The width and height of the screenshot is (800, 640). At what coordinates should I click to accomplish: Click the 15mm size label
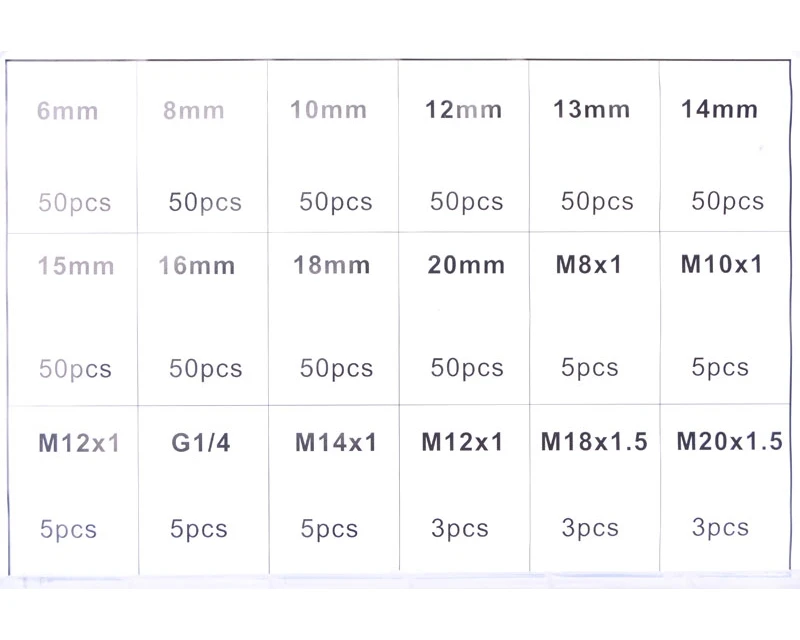pyautogui.click(x=76, y=267)
